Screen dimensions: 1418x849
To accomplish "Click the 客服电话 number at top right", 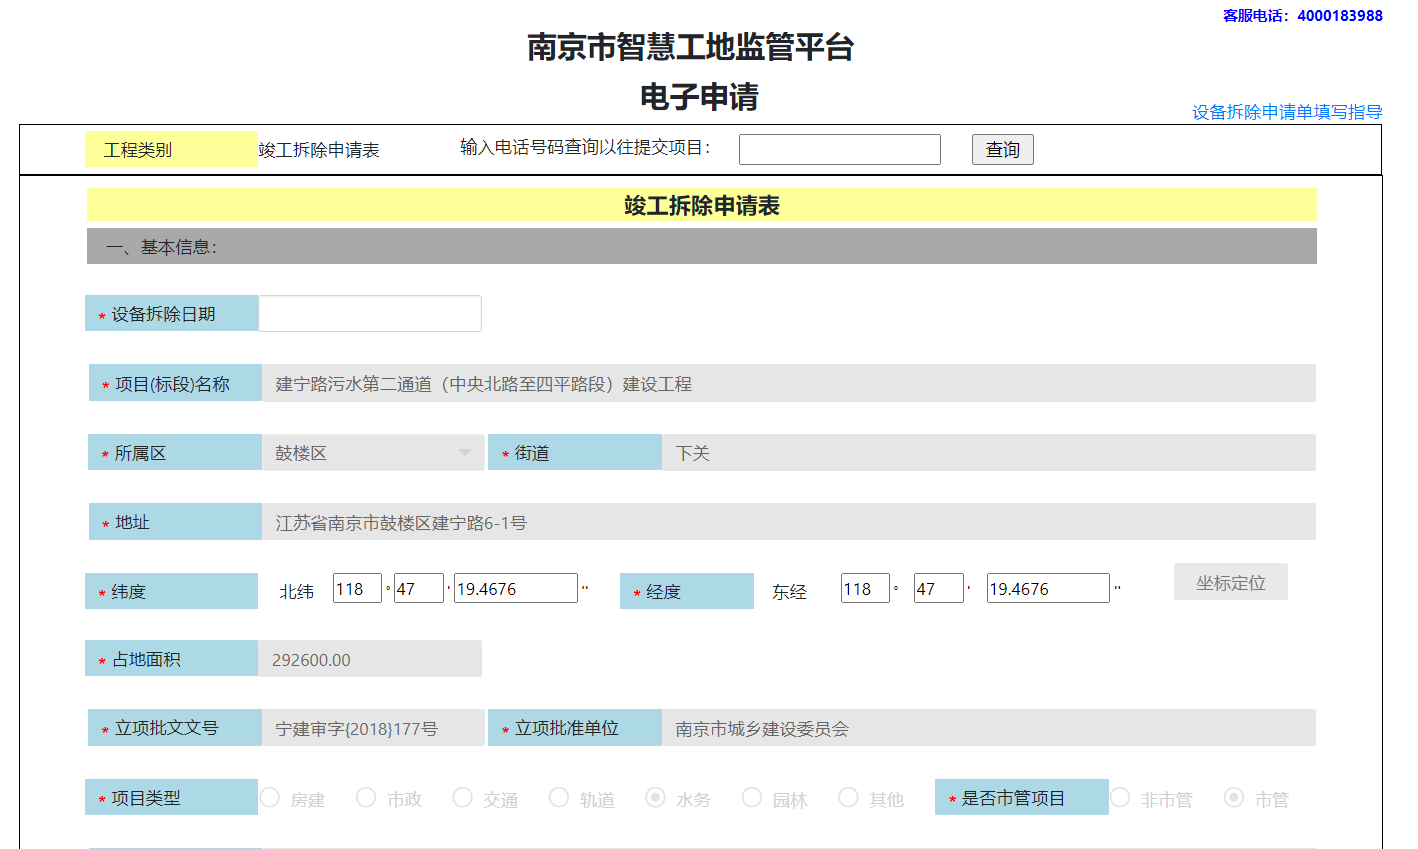I will pyautogui.click(x=1340, y=15).
